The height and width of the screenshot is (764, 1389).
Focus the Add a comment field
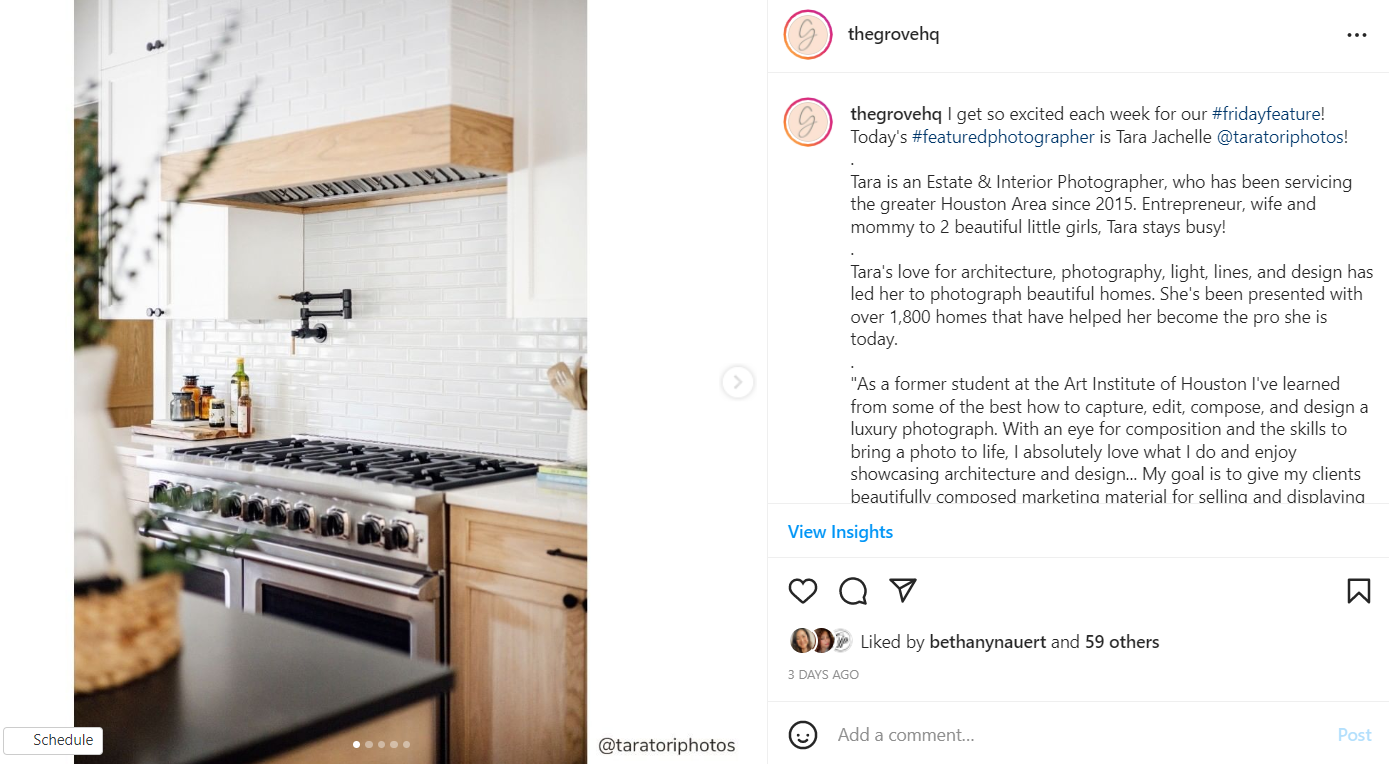(1080, 735)
